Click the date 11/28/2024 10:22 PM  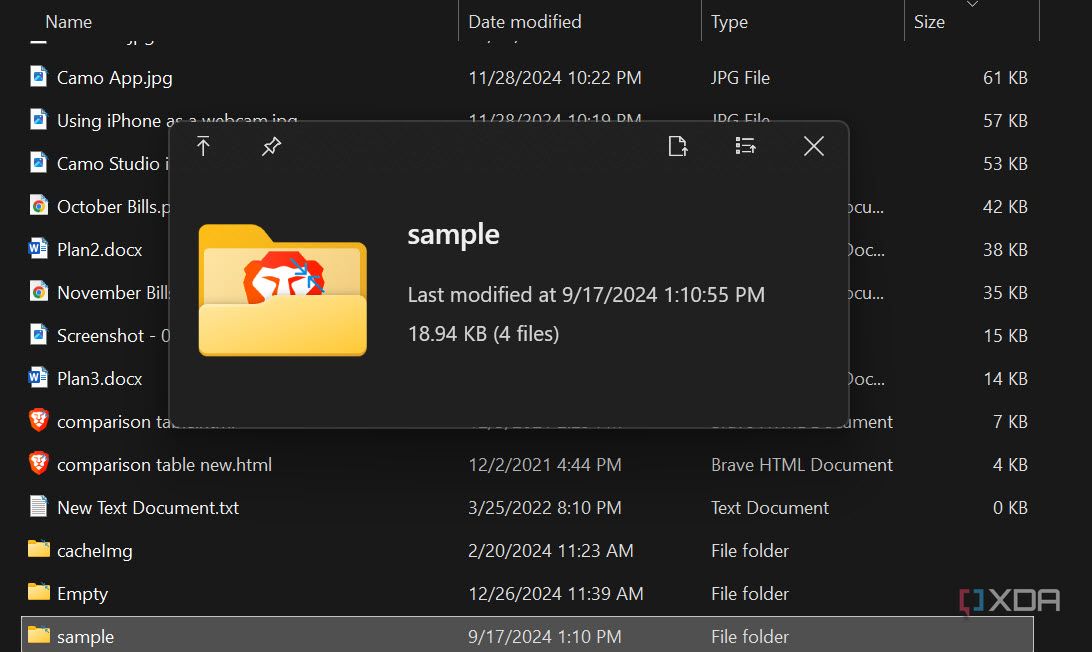point(554,78)
